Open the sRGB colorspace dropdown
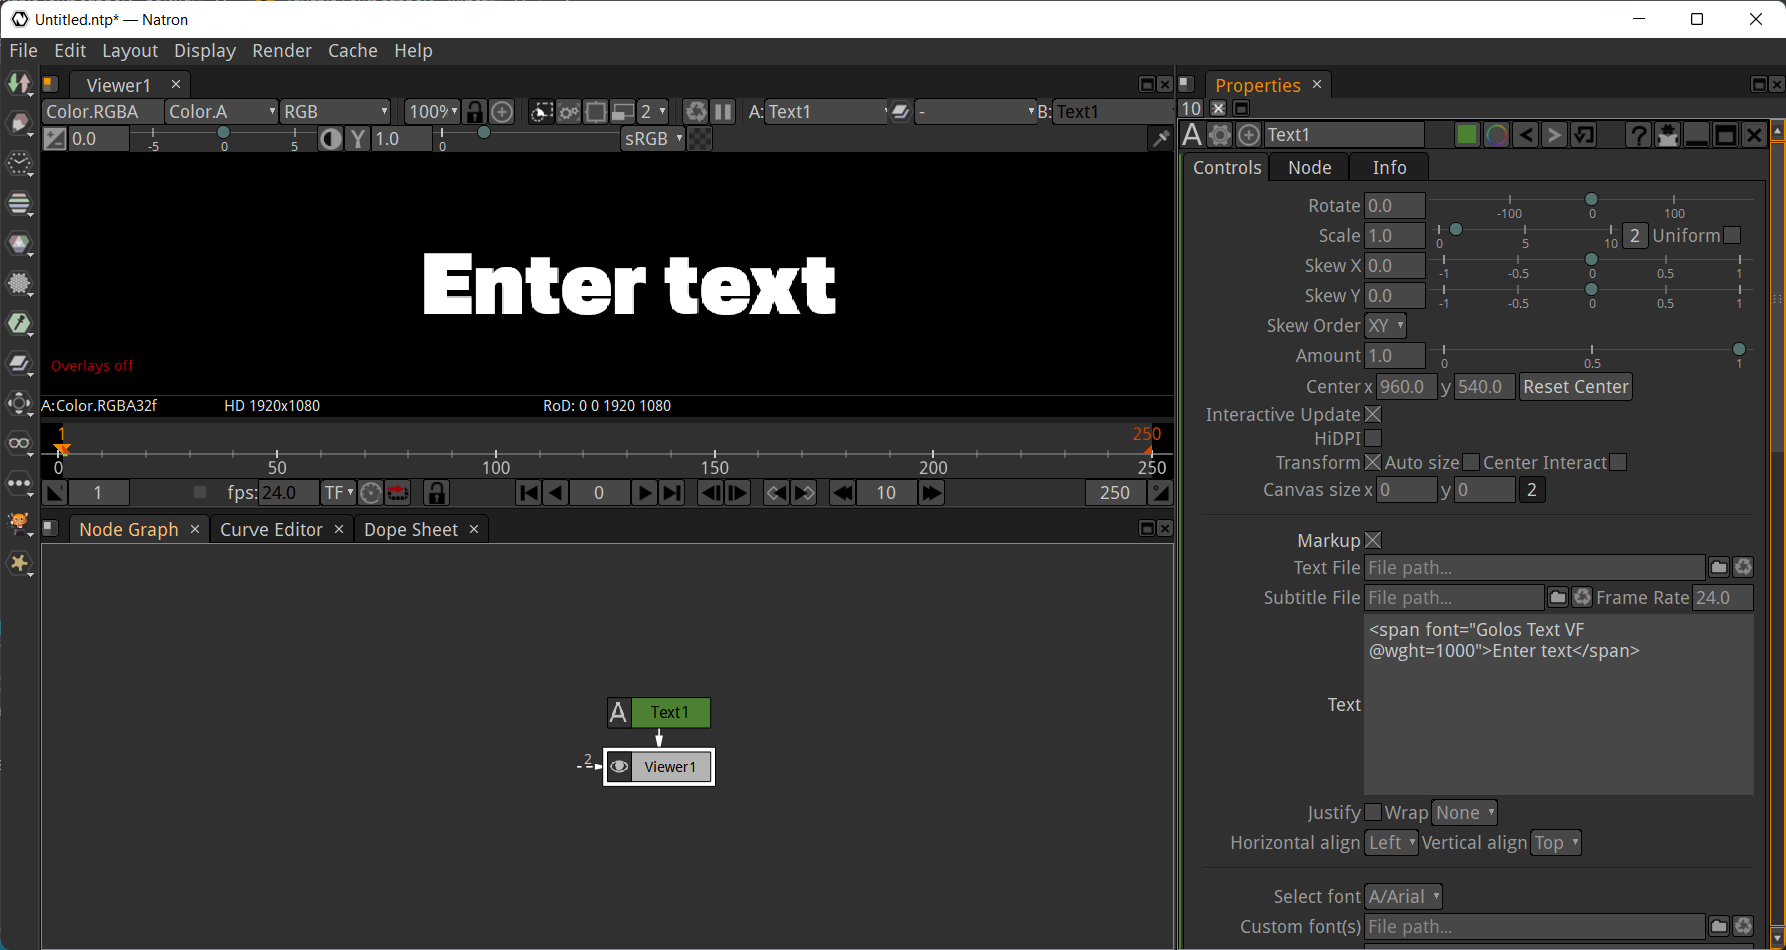 tap(653, 139)
